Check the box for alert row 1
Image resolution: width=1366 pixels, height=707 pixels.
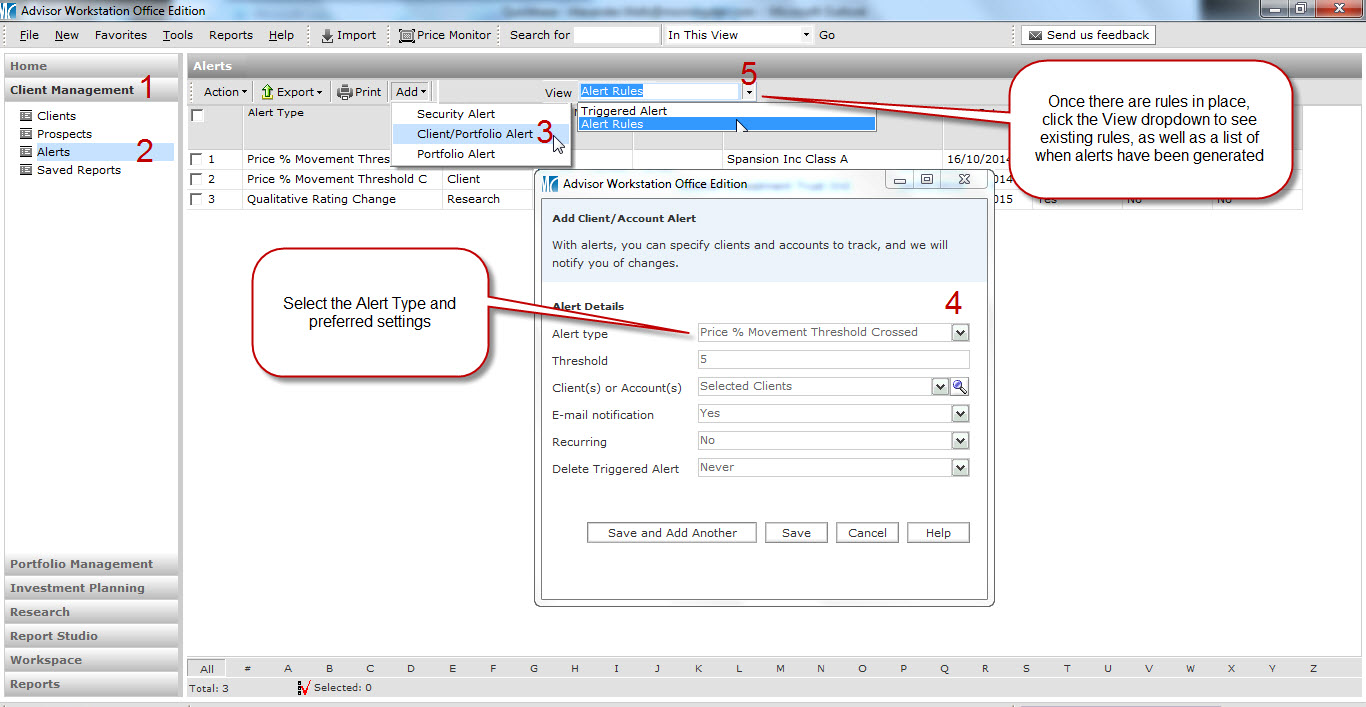pos(196,159)
